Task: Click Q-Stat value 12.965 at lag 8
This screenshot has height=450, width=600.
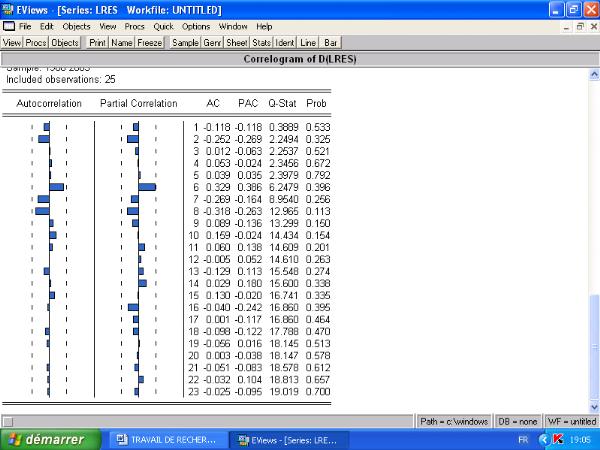Action: click(x=284, y=211)
